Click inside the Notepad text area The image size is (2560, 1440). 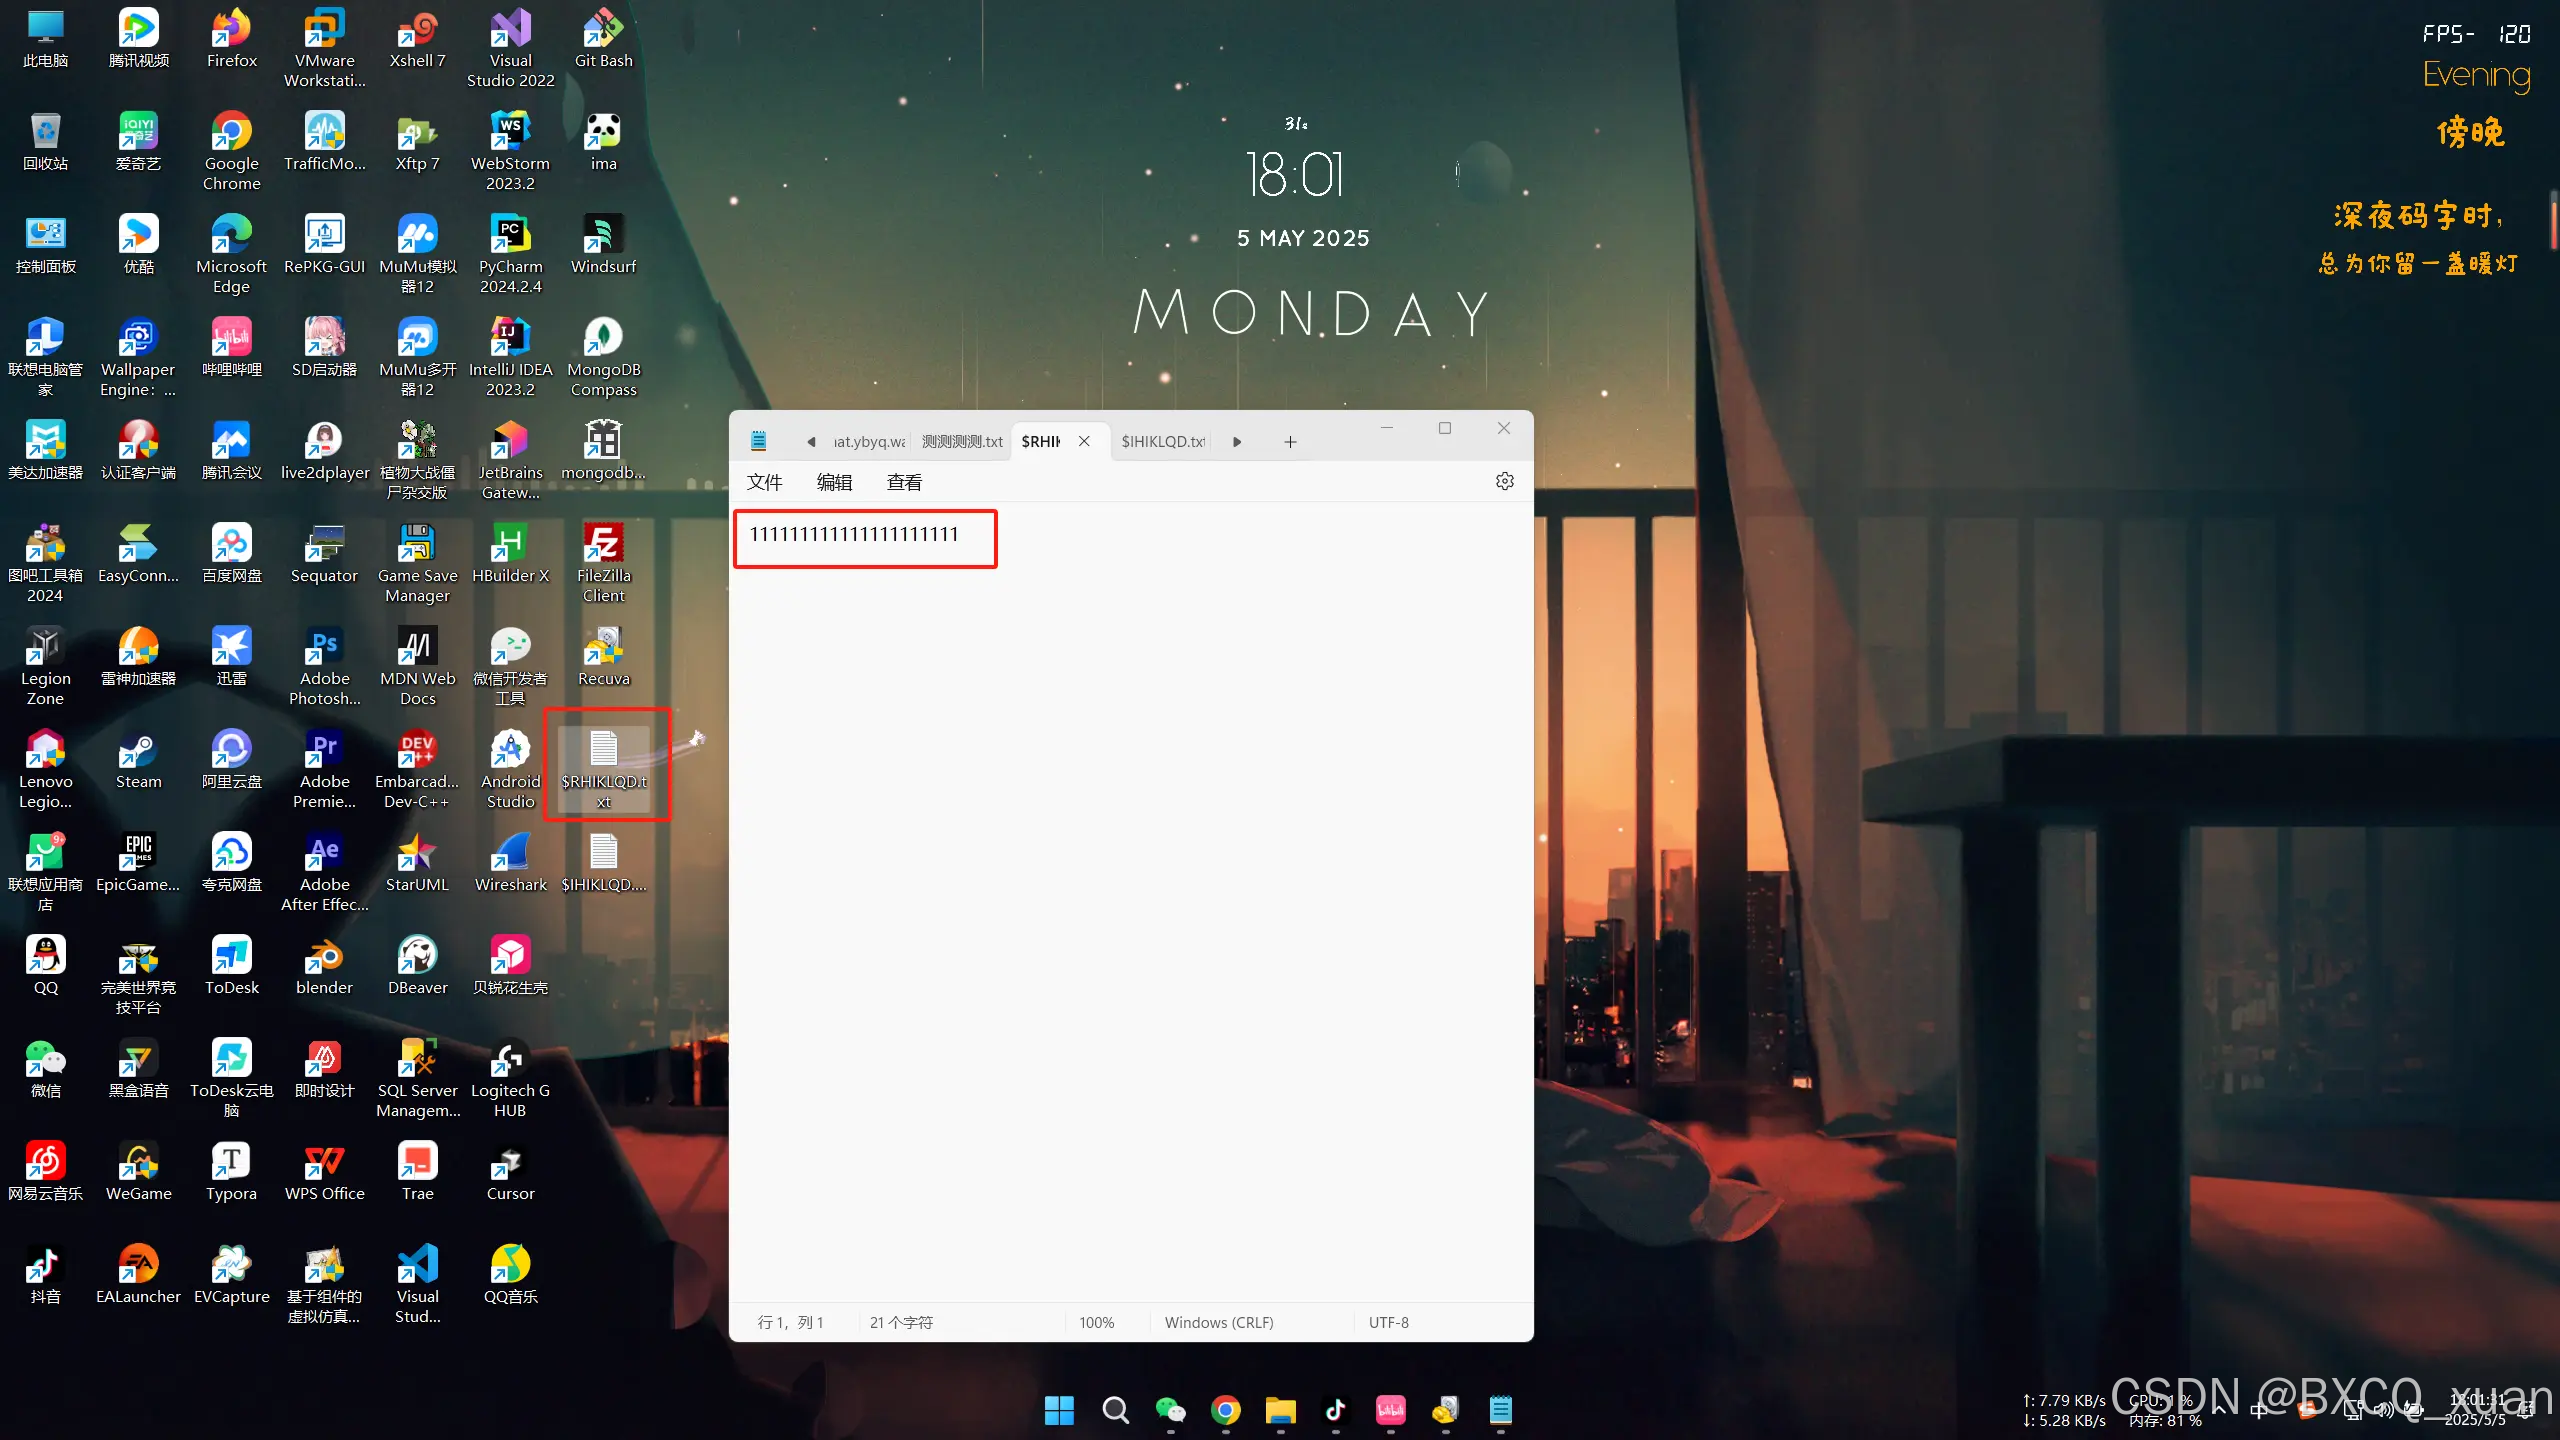point(1130,900)
